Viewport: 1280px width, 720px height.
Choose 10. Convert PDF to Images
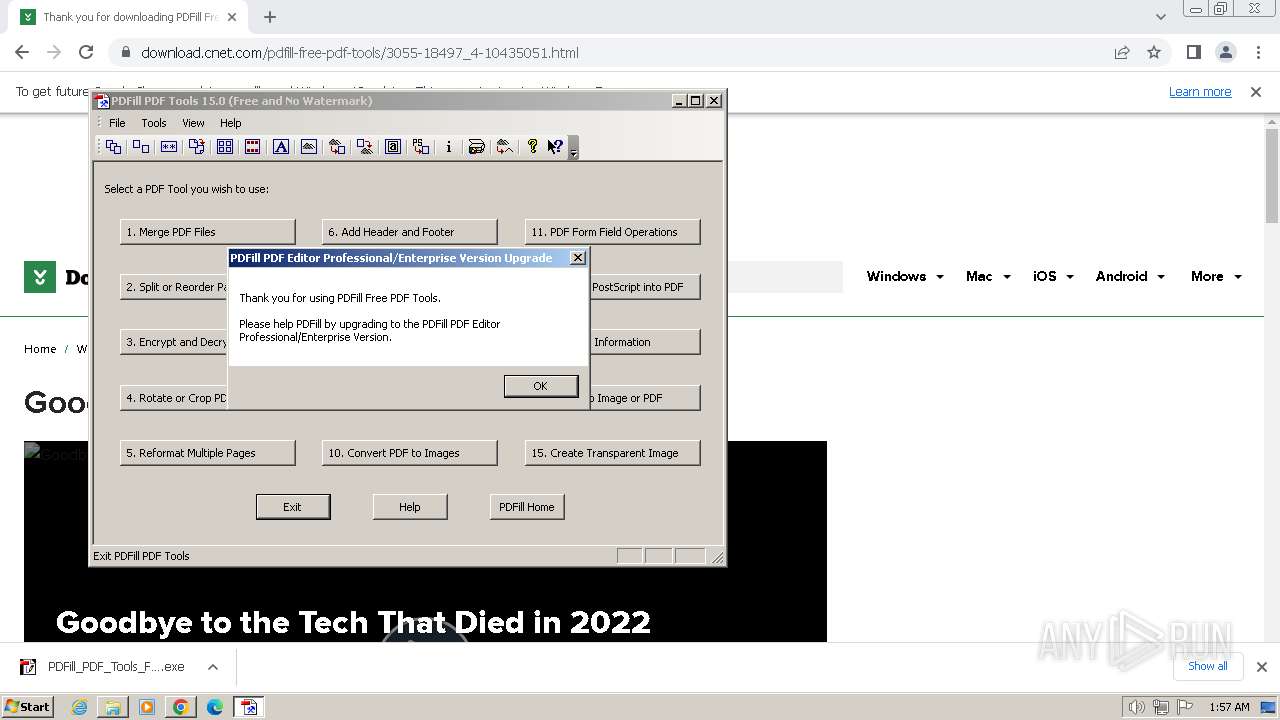410,453
